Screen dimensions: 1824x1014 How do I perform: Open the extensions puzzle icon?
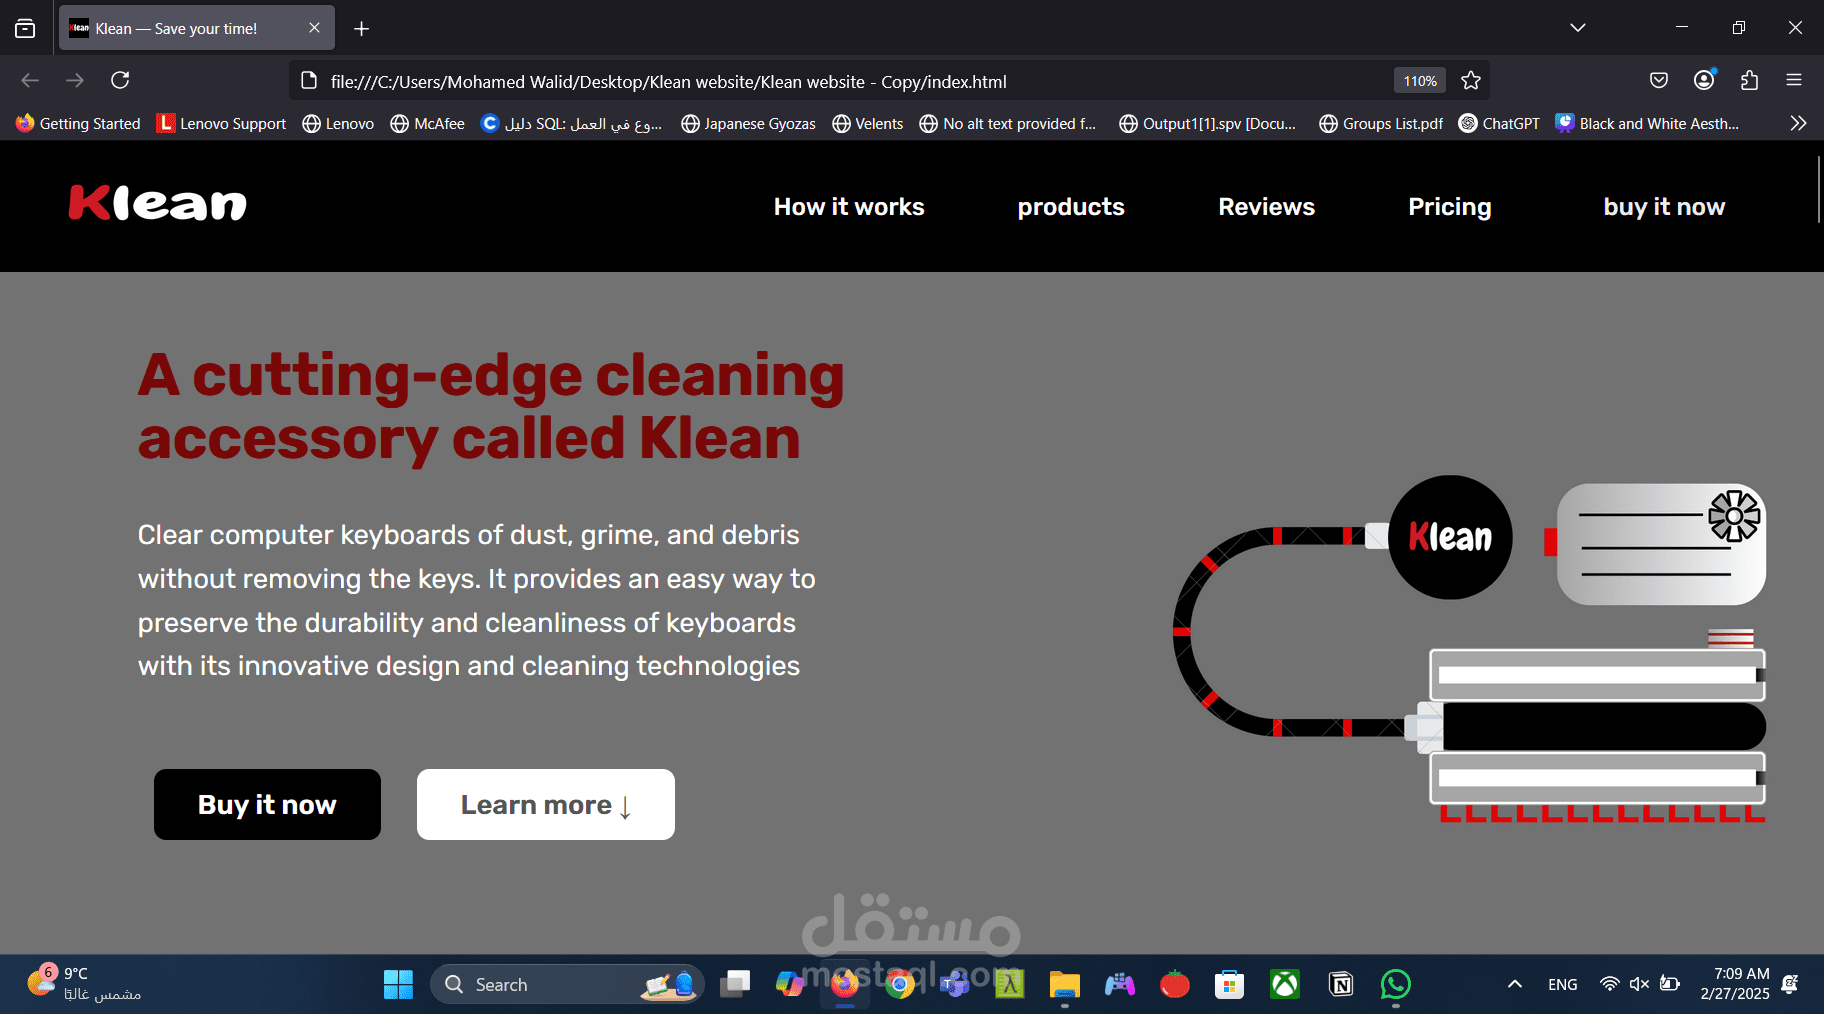(x=1749, y=80)
